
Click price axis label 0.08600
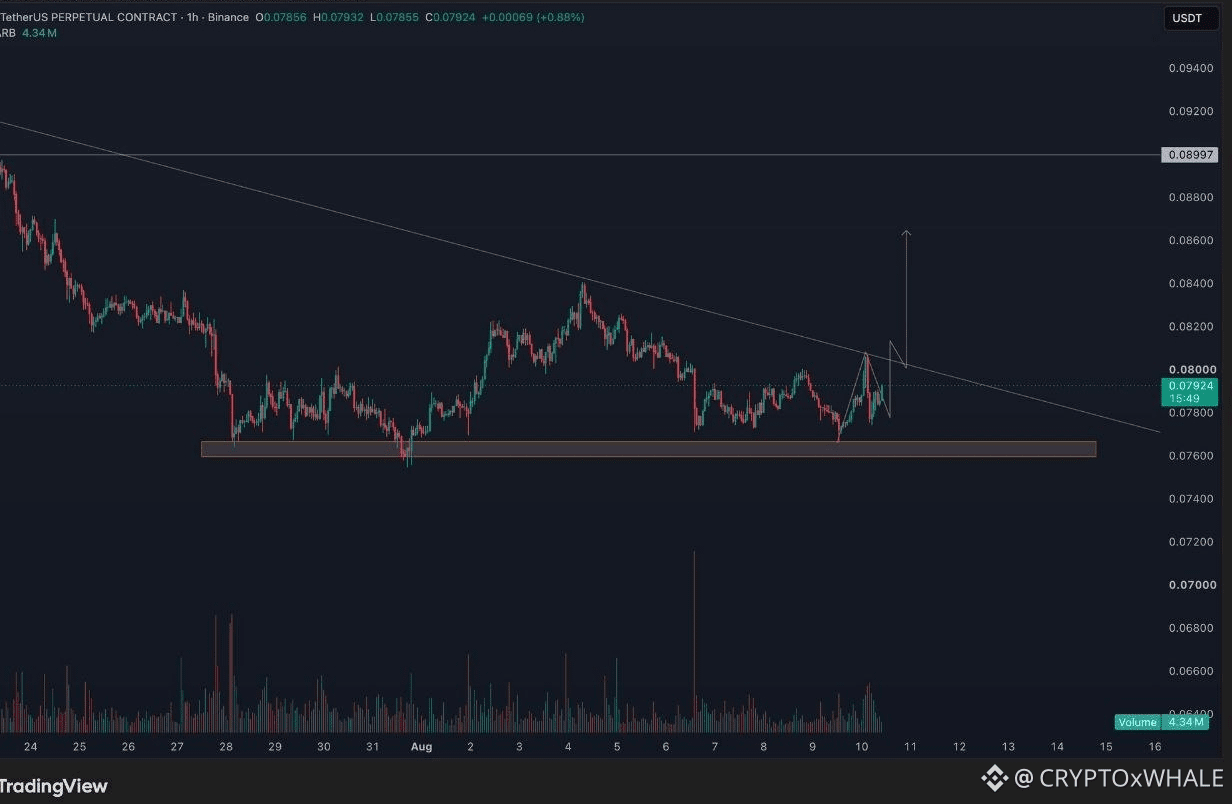1190,240
